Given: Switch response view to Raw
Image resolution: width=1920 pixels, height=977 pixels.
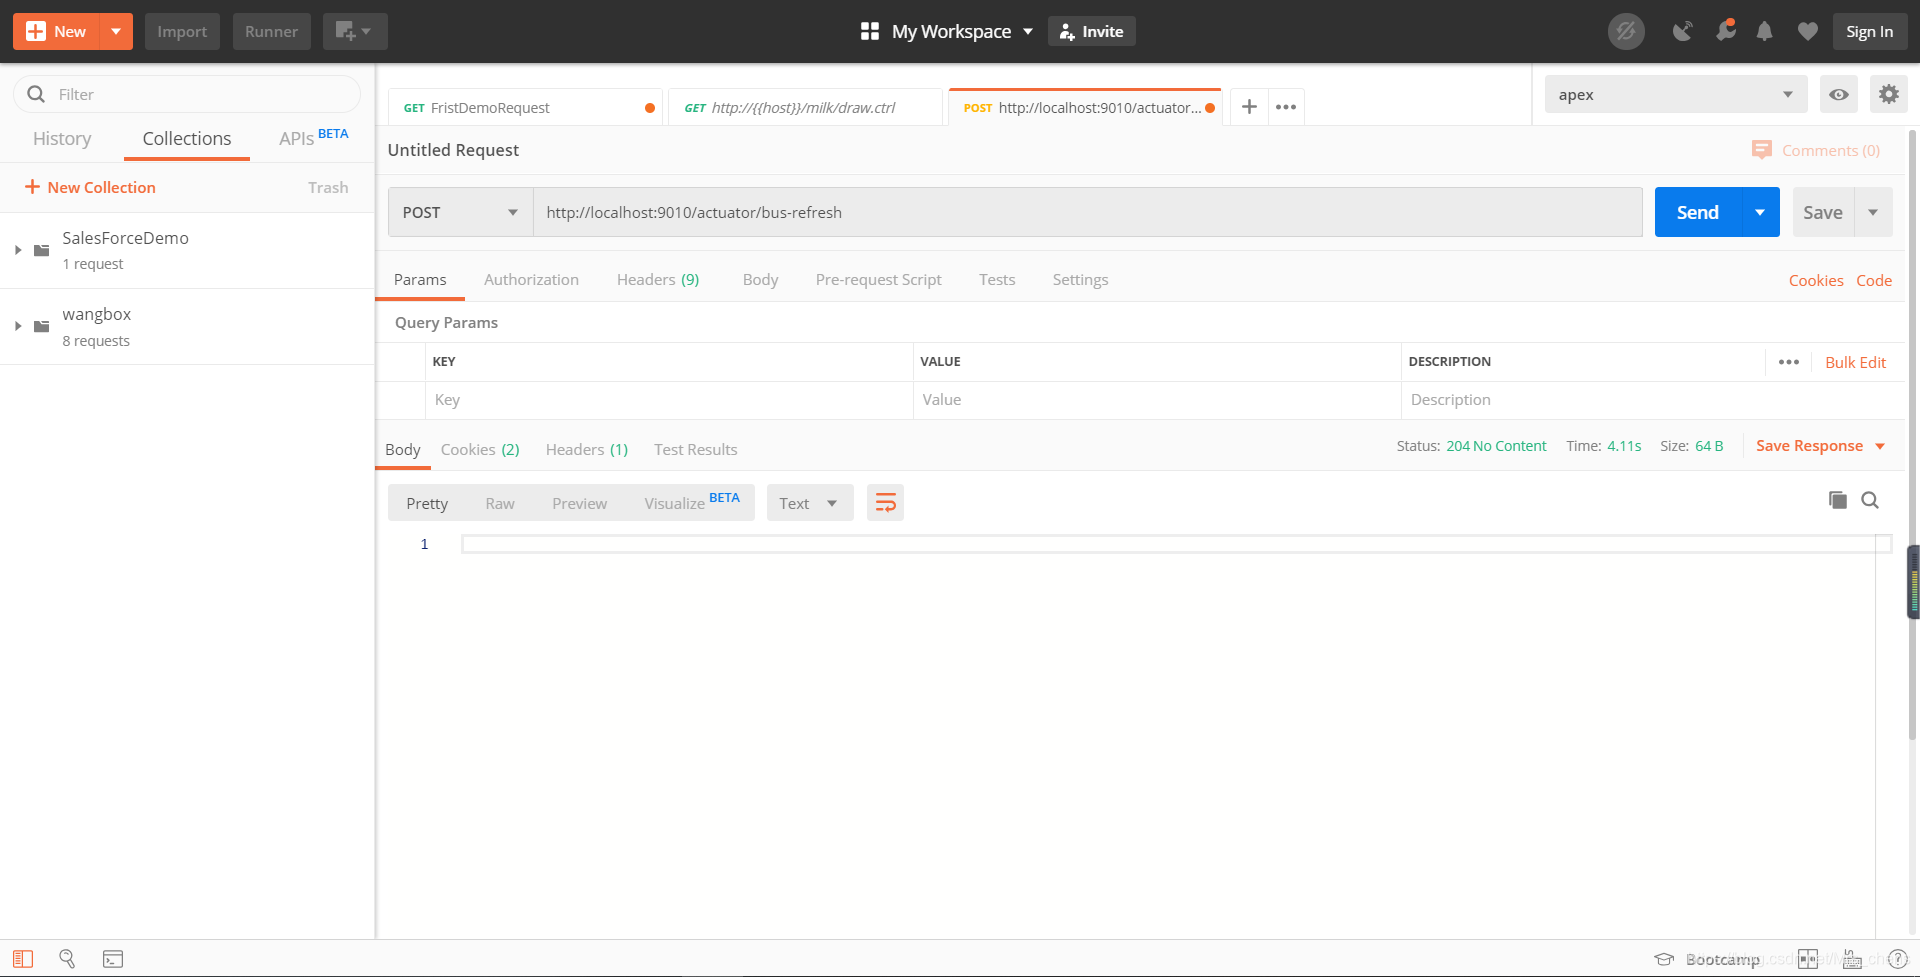Looking at the screenshot, I should pyautogui.click(x=500, y=503).
